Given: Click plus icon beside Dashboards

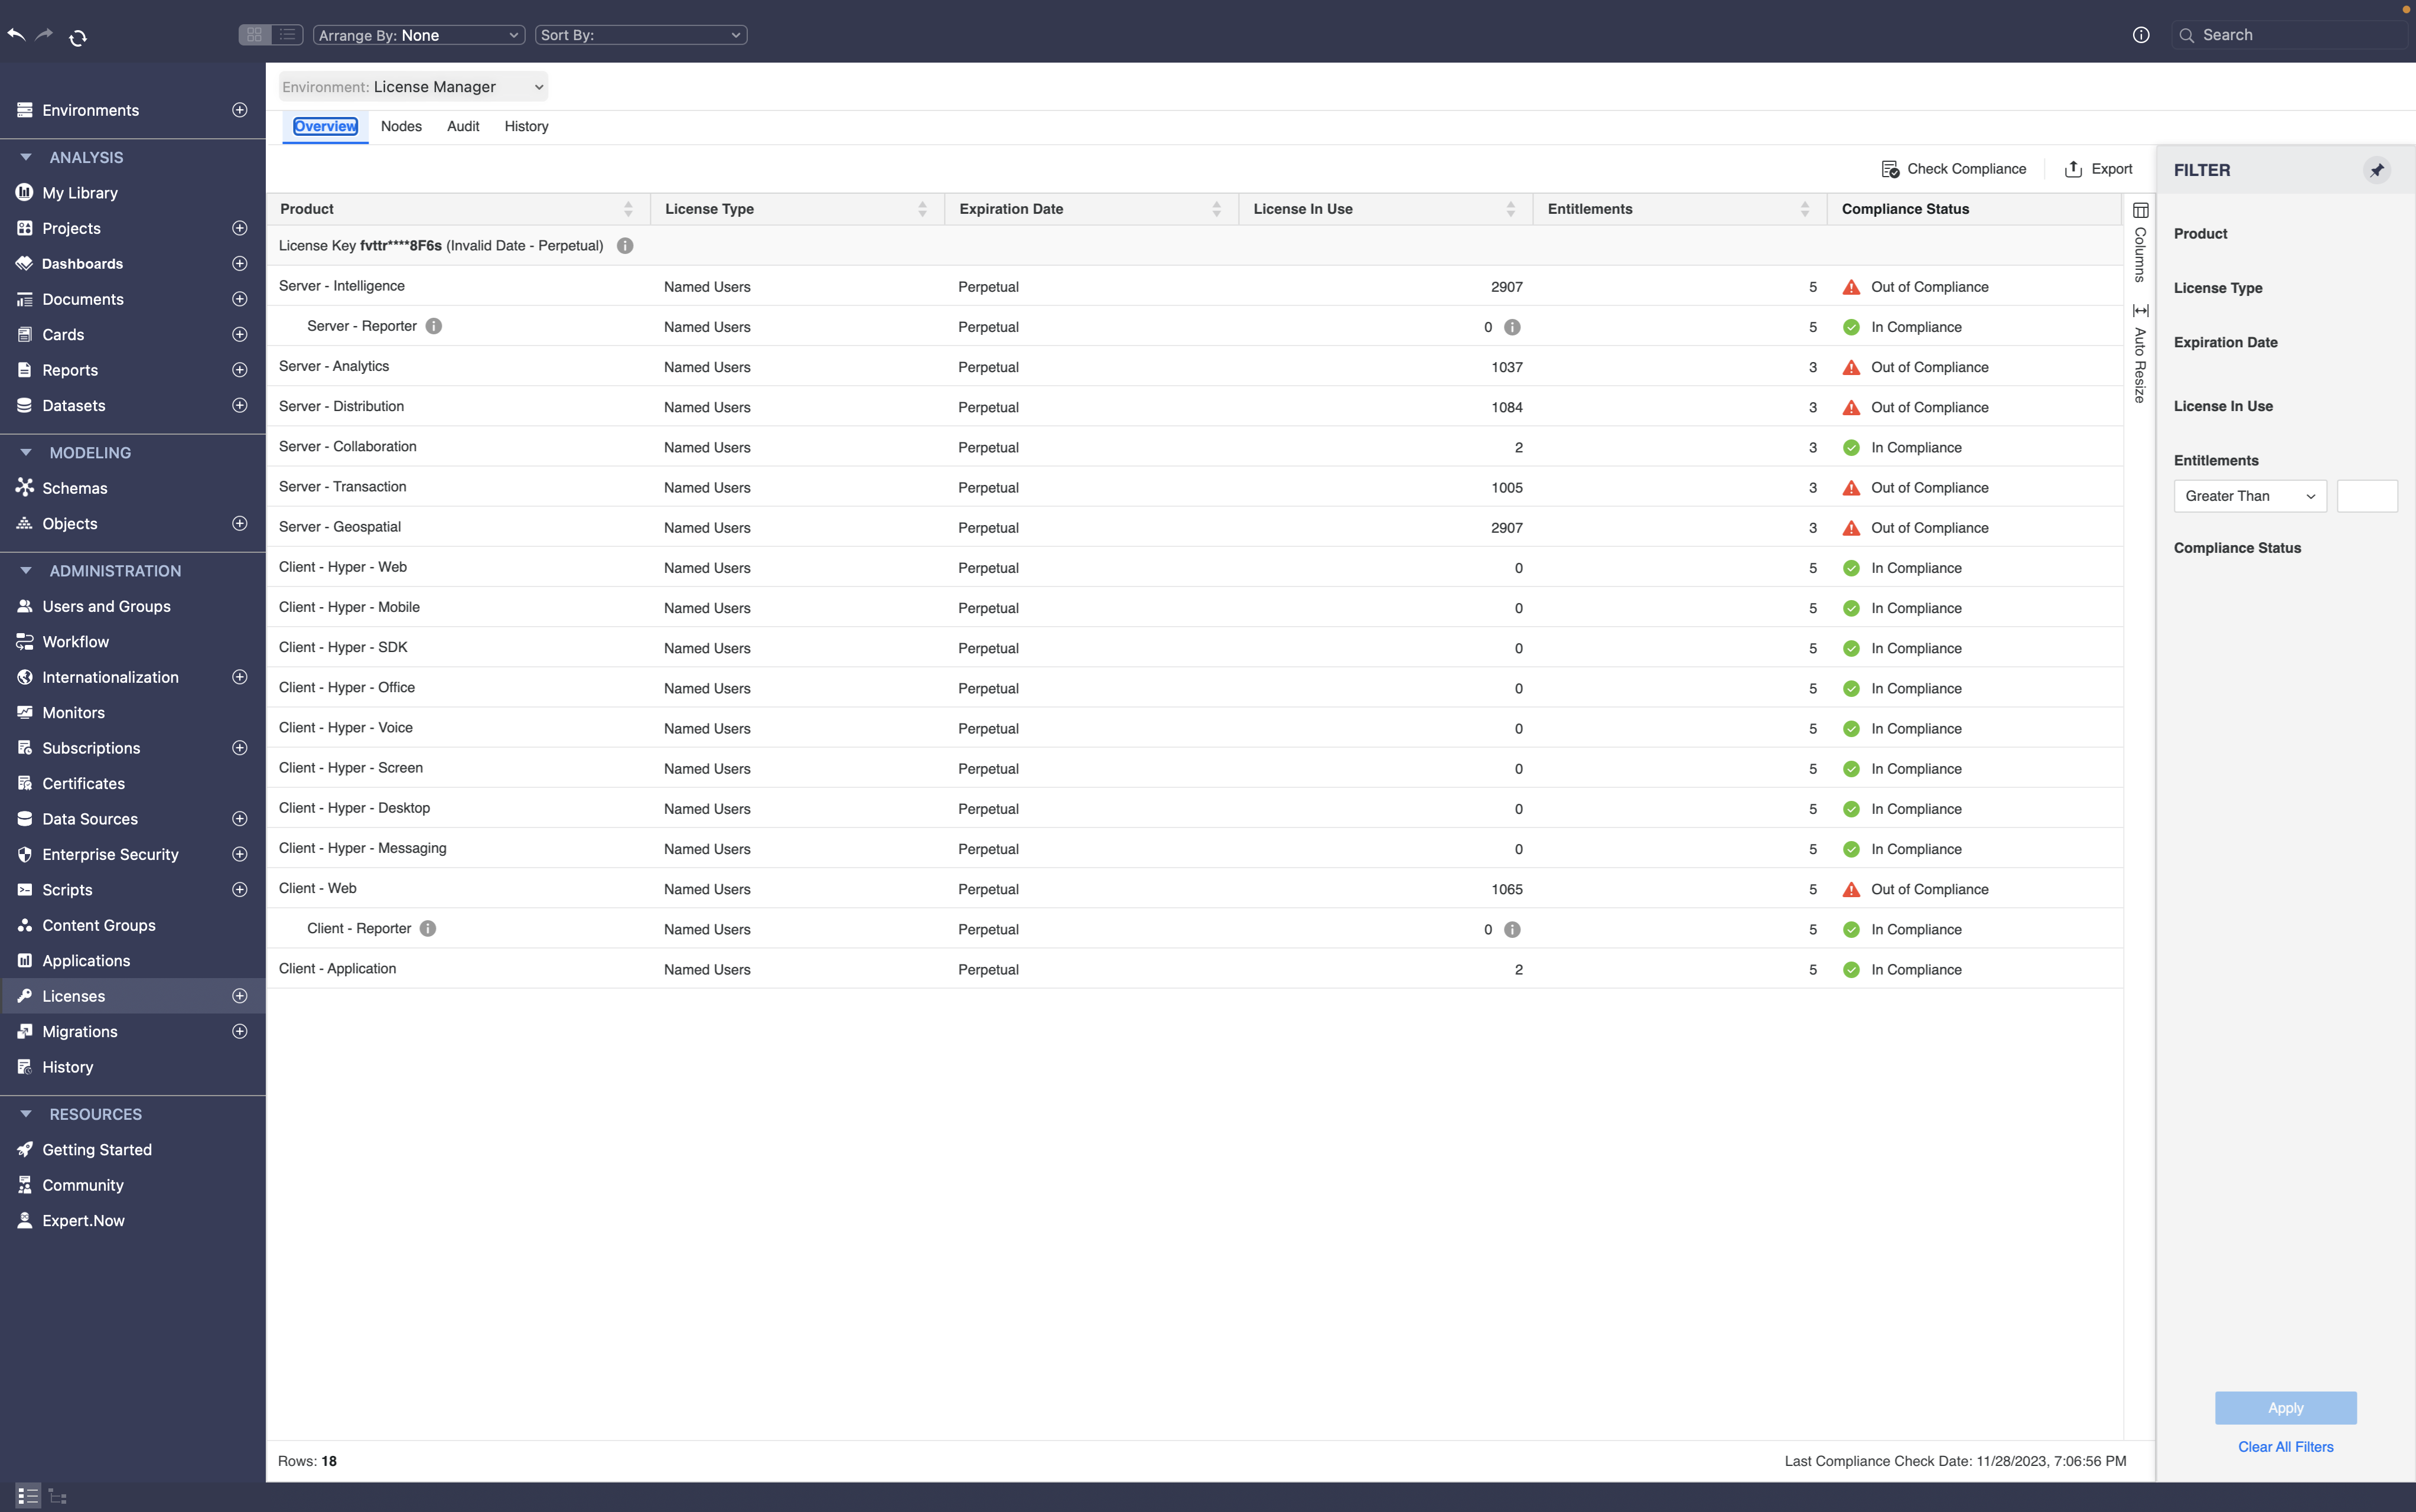Looking at the screenshot, I should tap(240, 264).
